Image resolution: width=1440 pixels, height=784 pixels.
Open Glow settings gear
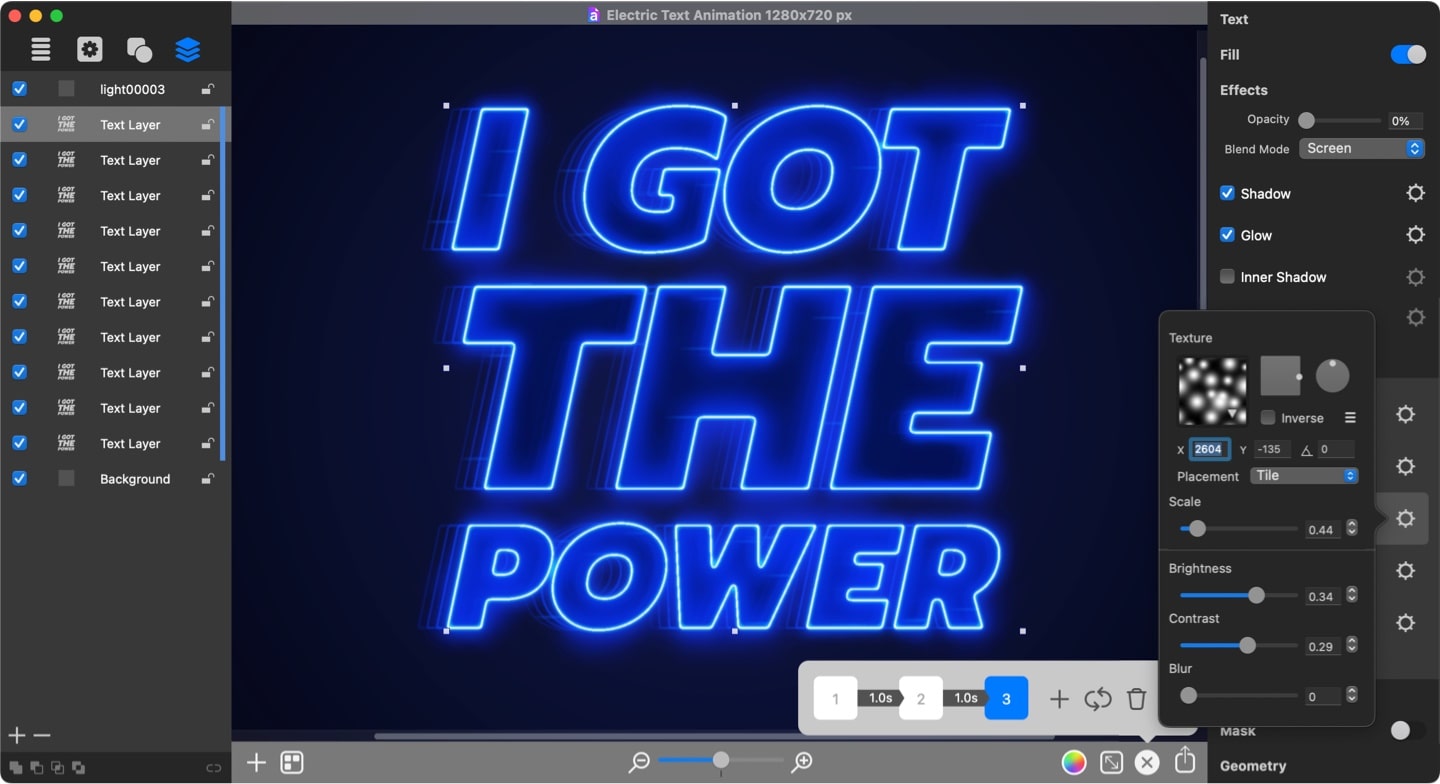pyautogui.click(x=1415, y=235)
